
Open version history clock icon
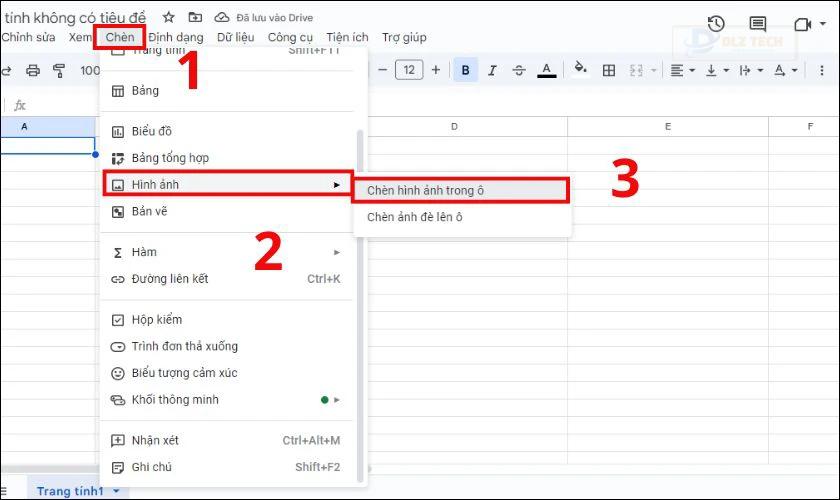pyautogui.click(x=716, y=24)
